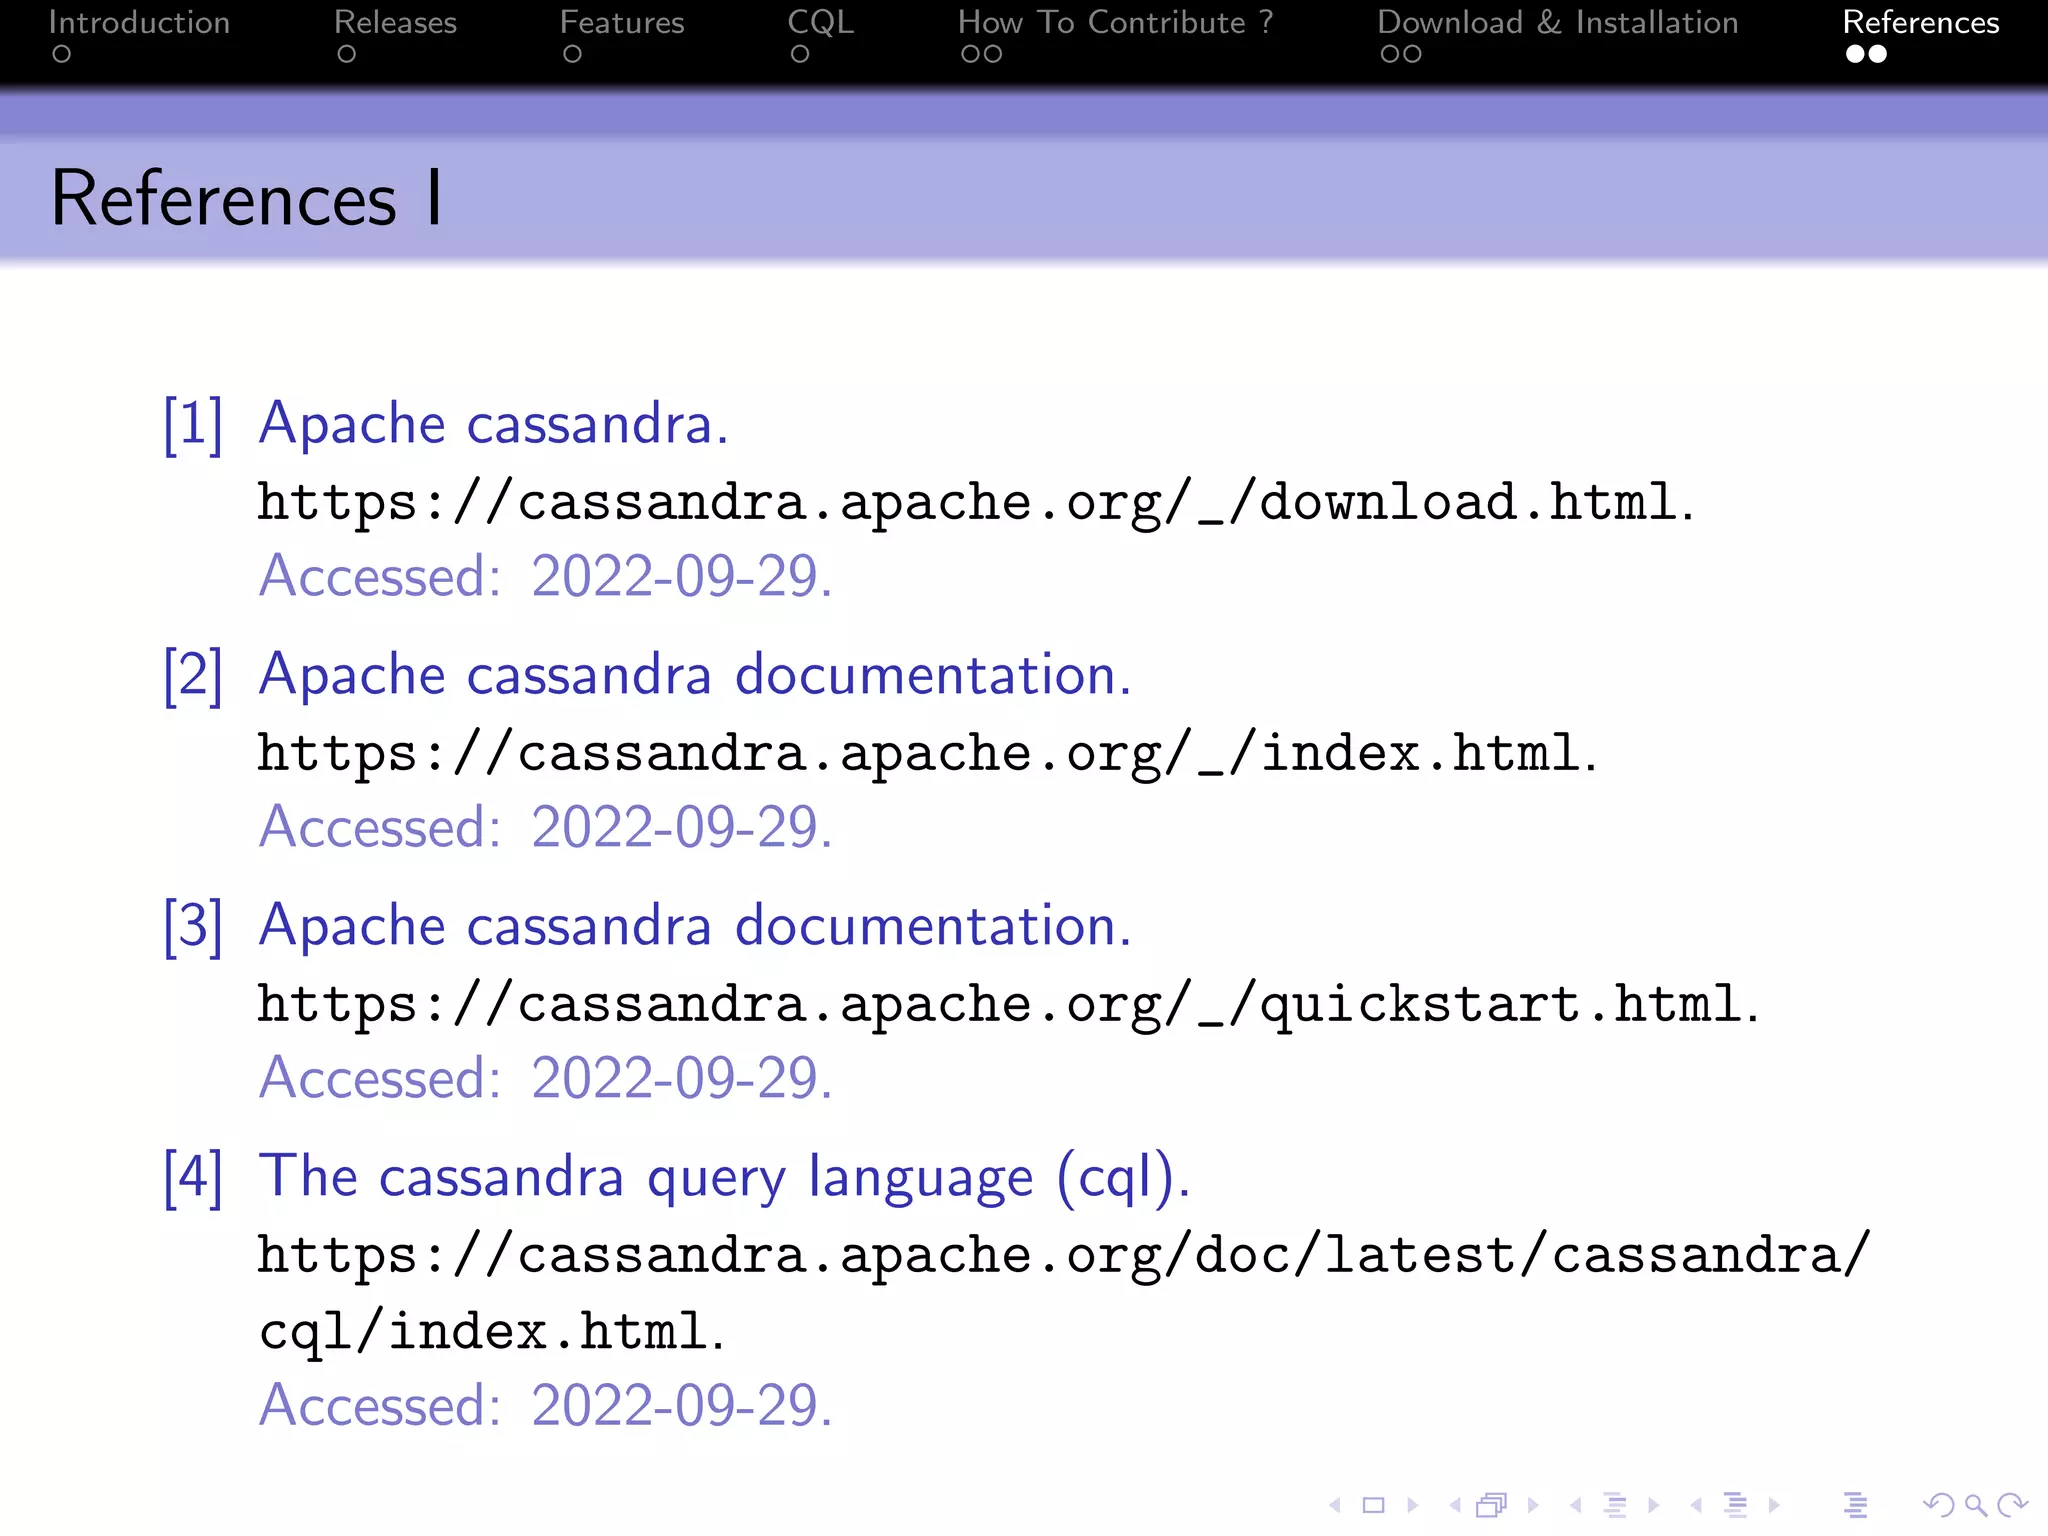Jump to How To Contribute section
The height and width of the screenshot is (1536, 2048).
1115,22
